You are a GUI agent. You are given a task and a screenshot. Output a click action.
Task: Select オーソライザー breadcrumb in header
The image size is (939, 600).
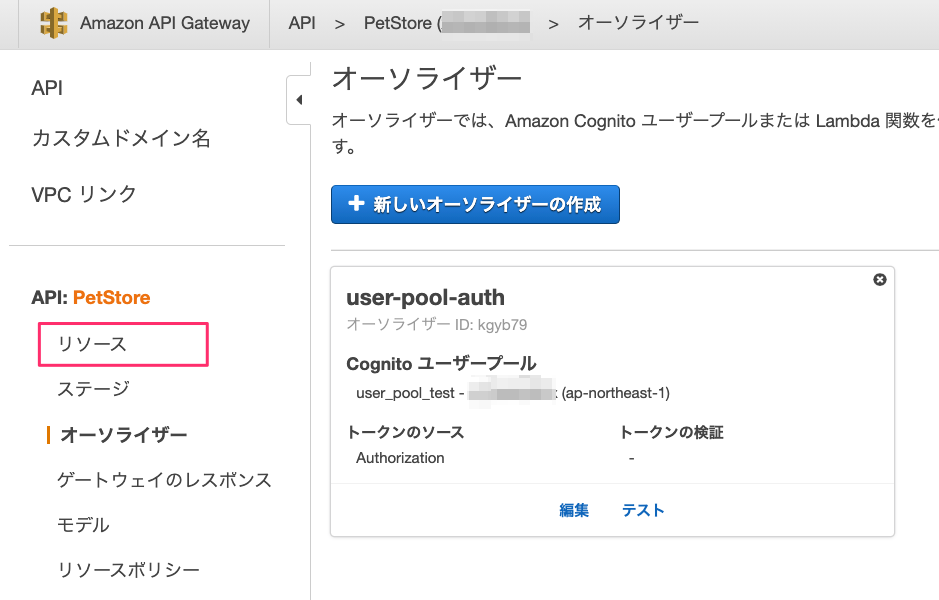click(638, 23)
